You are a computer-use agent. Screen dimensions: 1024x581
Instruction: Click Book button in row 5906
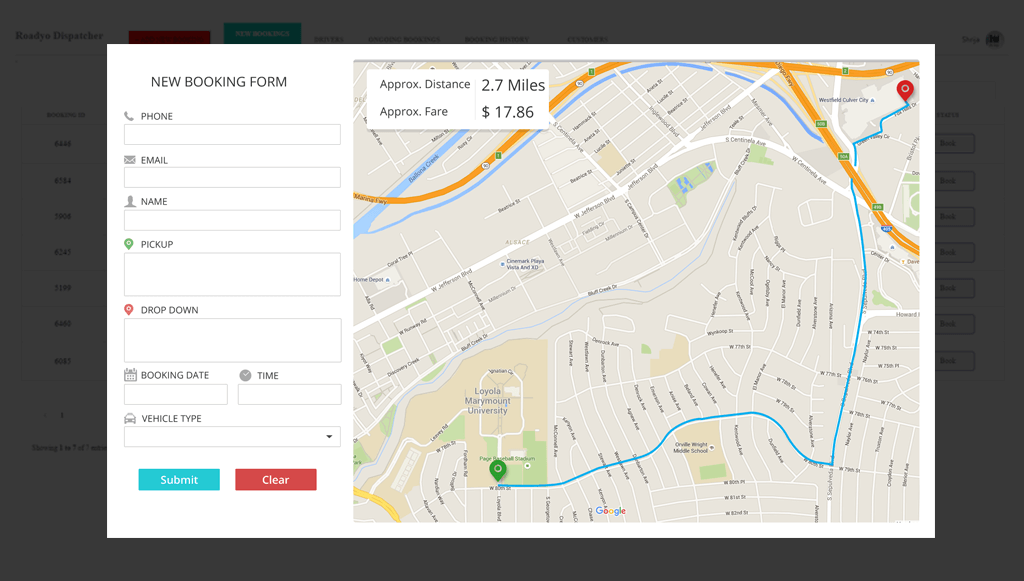coord(954,217)
